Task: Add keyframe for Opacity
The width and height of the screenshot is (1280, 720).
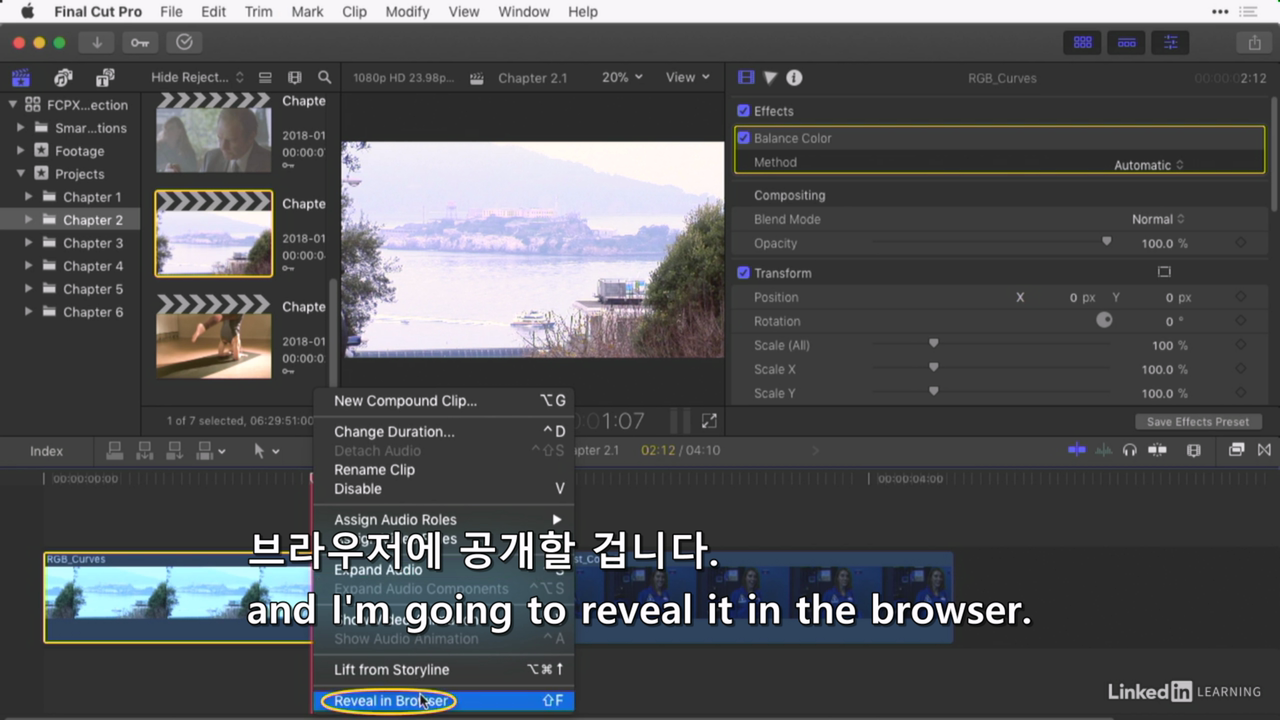Action: 1240,243
